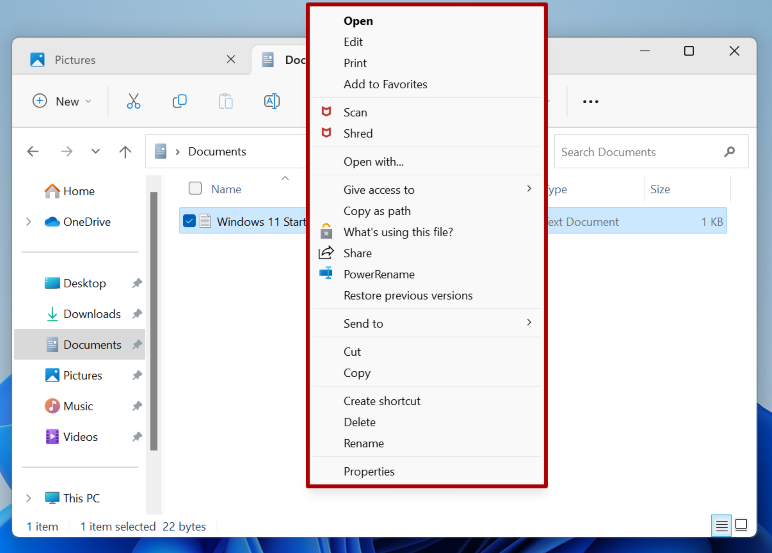Click the Pictures tab icon

[37, 60]
